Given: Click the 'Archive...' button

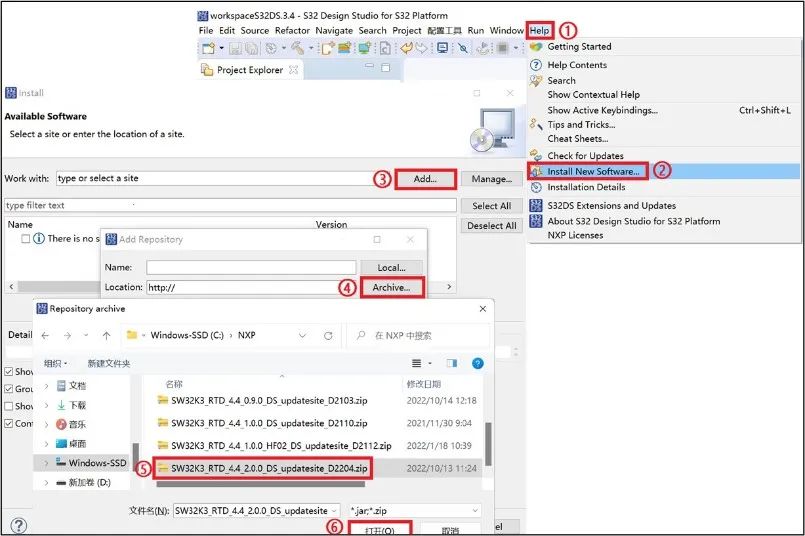Looking at the screenshot, I should click(392, 288).
